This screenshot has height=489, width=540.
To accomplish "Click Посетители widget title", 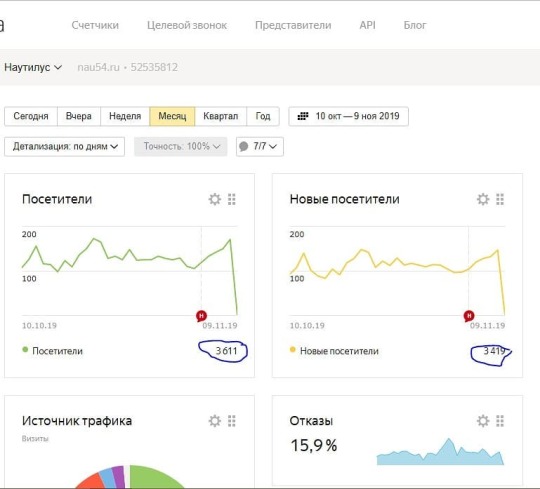I will tap(57, 199).
